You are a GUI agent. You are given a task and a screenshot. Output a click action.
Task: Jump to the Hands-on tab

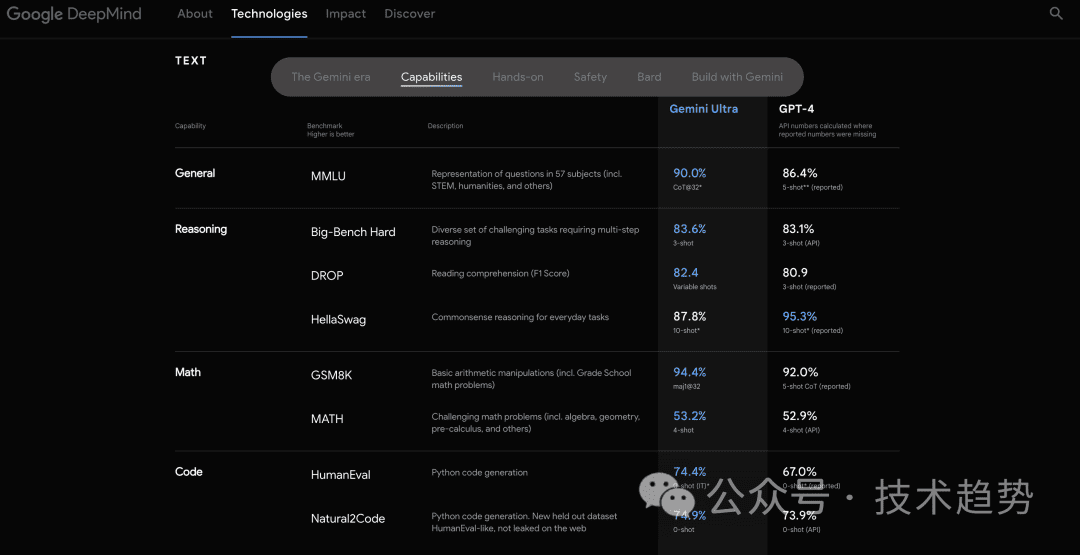(518, 76)
